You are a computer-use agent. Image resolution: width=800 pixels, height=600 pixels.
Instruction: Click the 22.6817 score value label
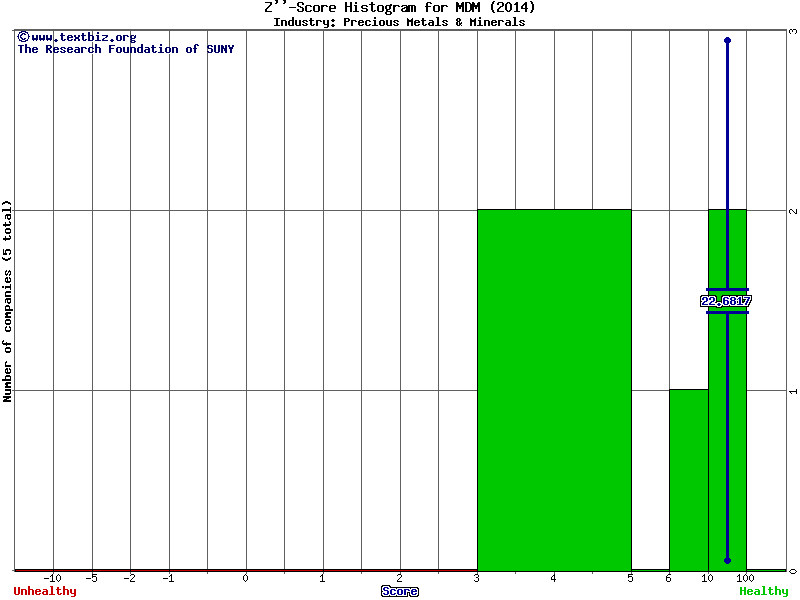pos(726,301)
